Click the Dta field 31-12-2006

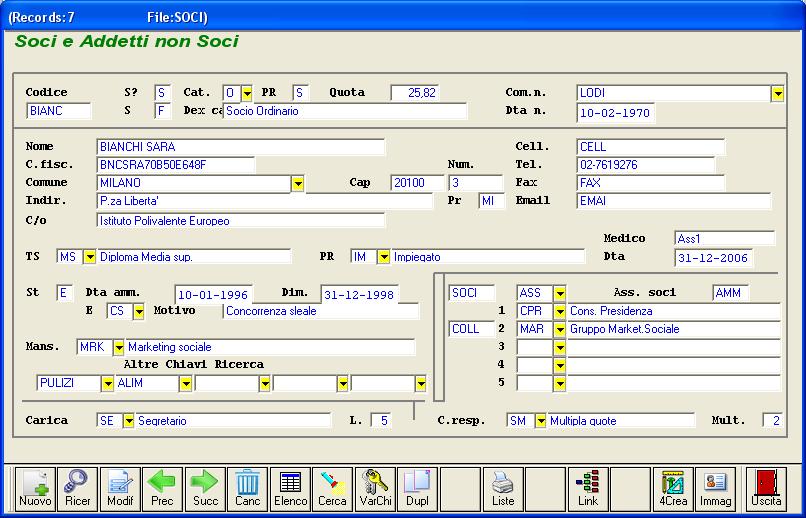(x=713, y=258)
